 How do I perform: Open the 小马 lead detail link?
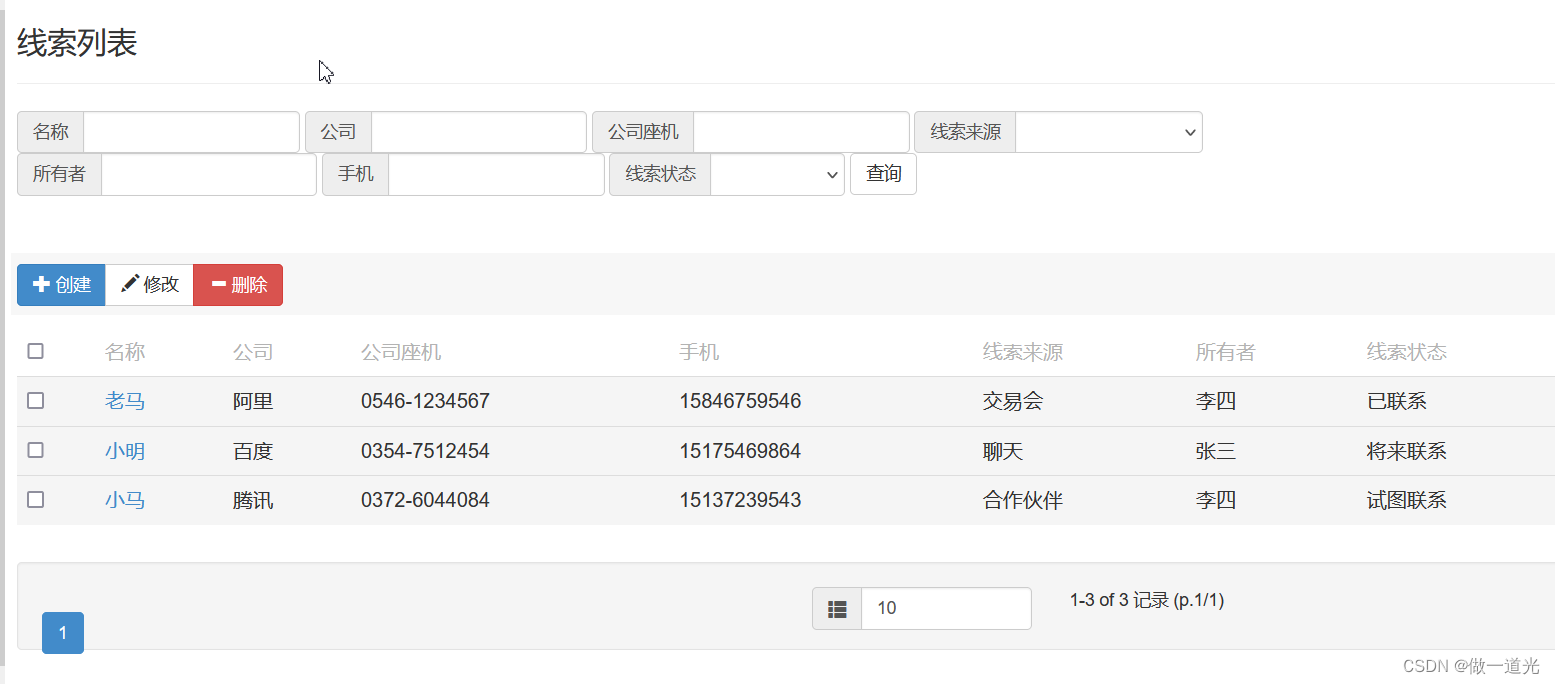[125, 500]
